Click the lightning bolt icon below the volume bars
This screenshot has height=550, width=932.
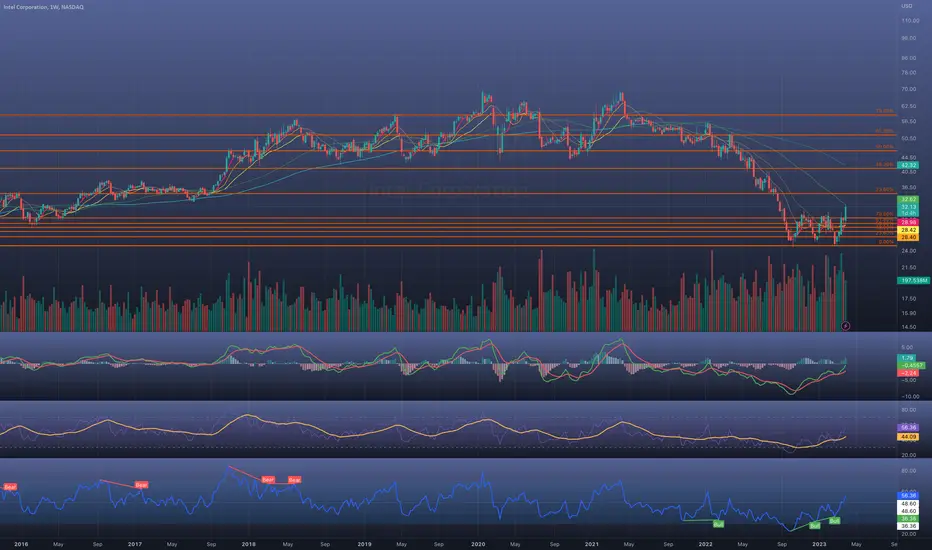[845, 326]
